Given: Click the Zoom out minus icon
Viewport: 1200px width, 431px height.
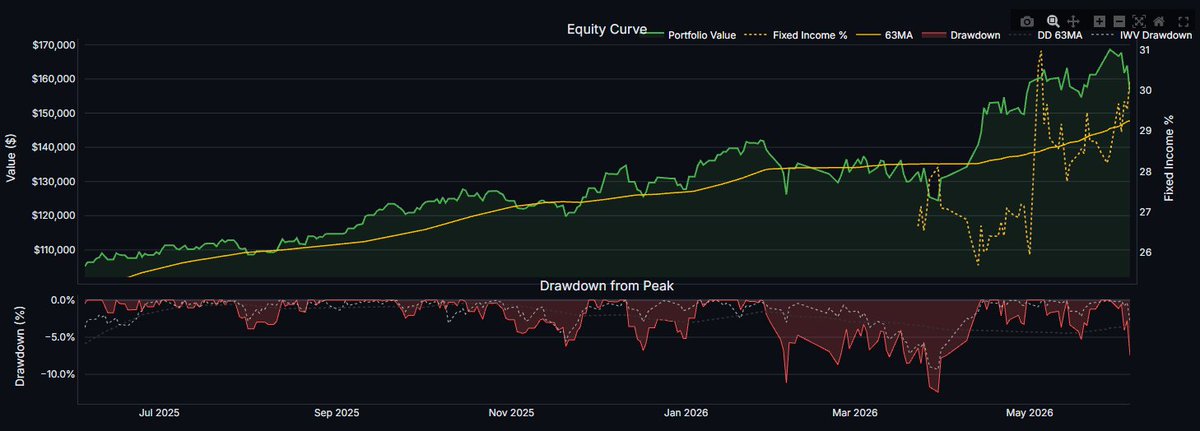Looking at the screenshot, I should point(1119,21).
